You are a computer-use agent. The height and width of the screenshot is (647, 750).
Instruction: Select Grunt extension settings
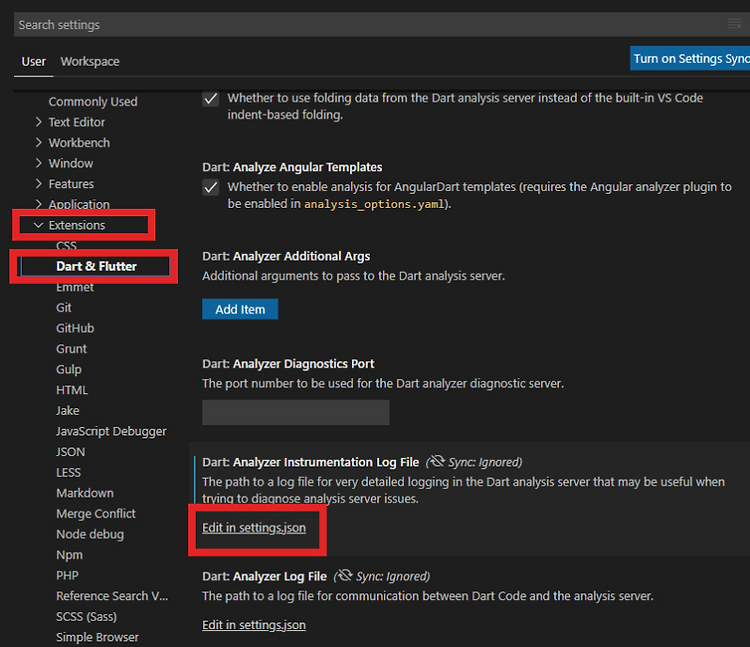[x=71, y=349]
